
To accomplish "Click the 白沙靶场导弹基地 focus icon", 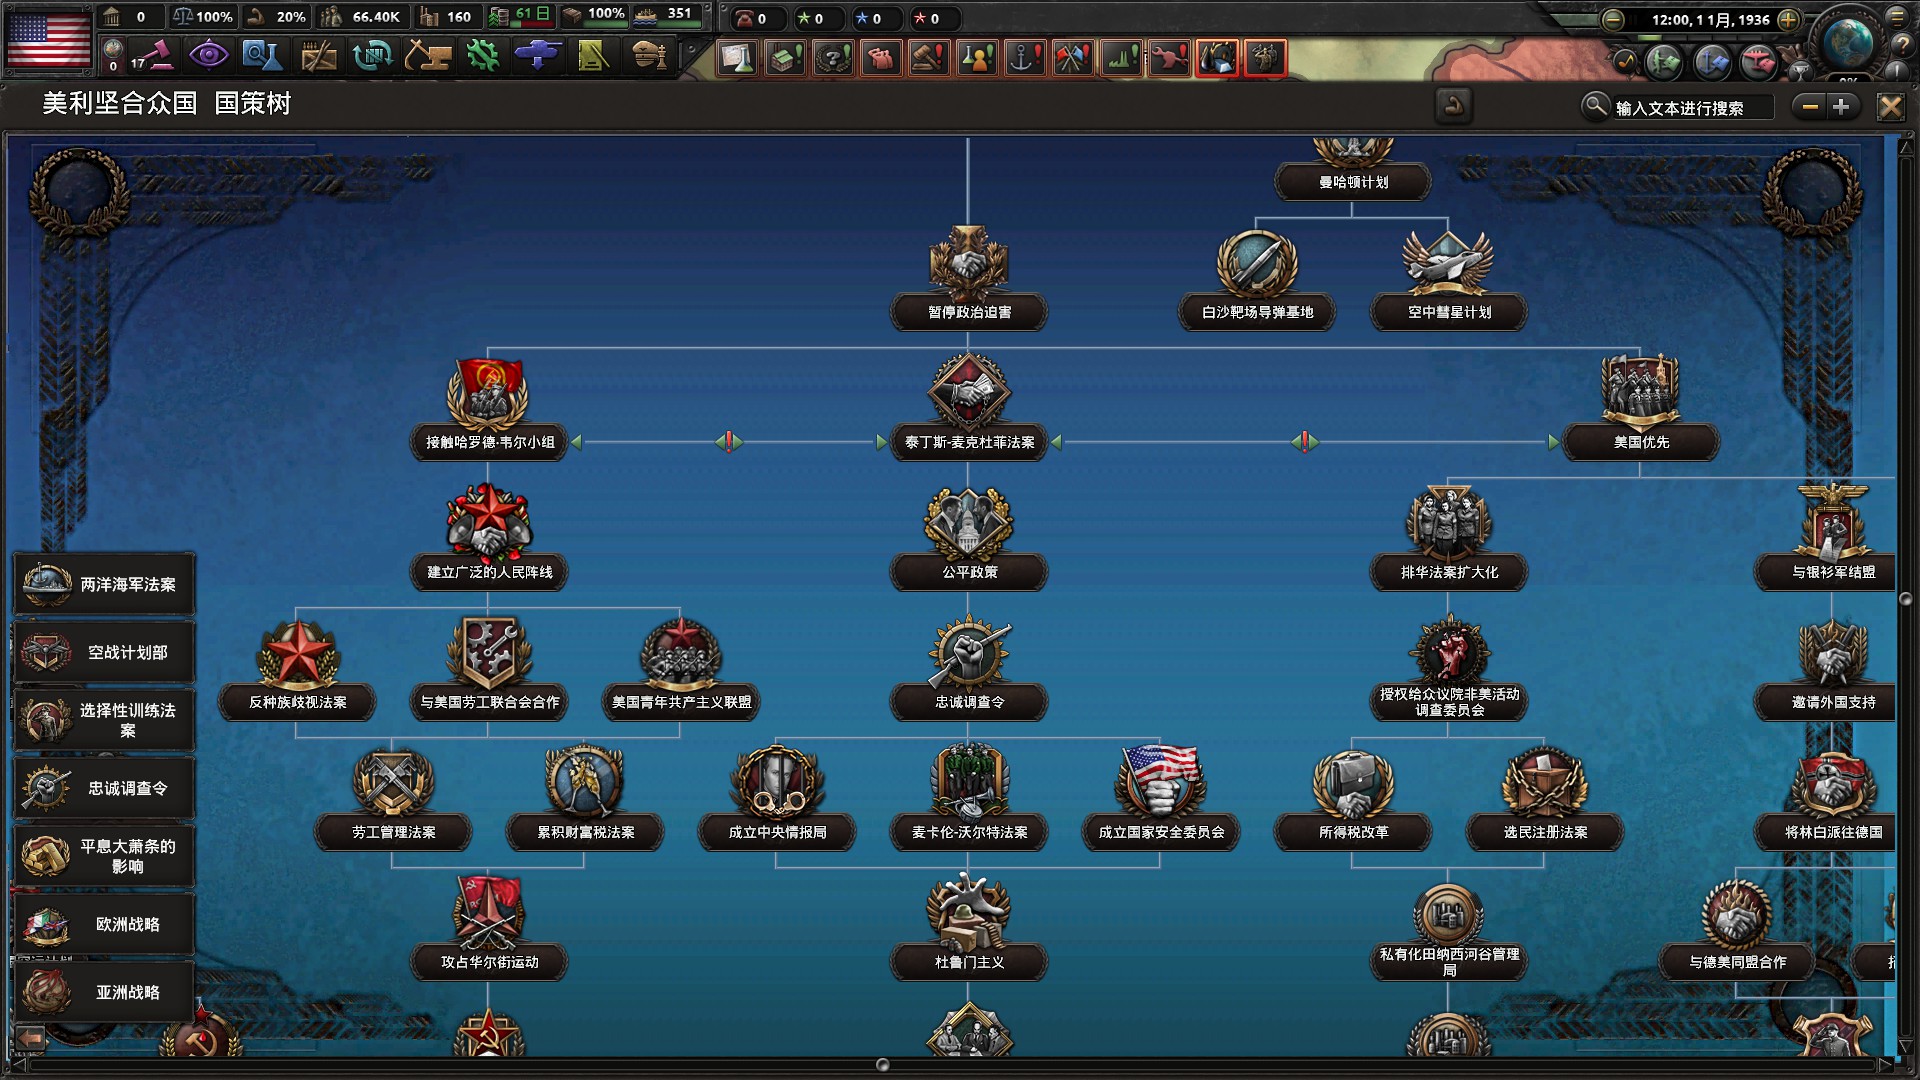I will tap(1257, 262).
